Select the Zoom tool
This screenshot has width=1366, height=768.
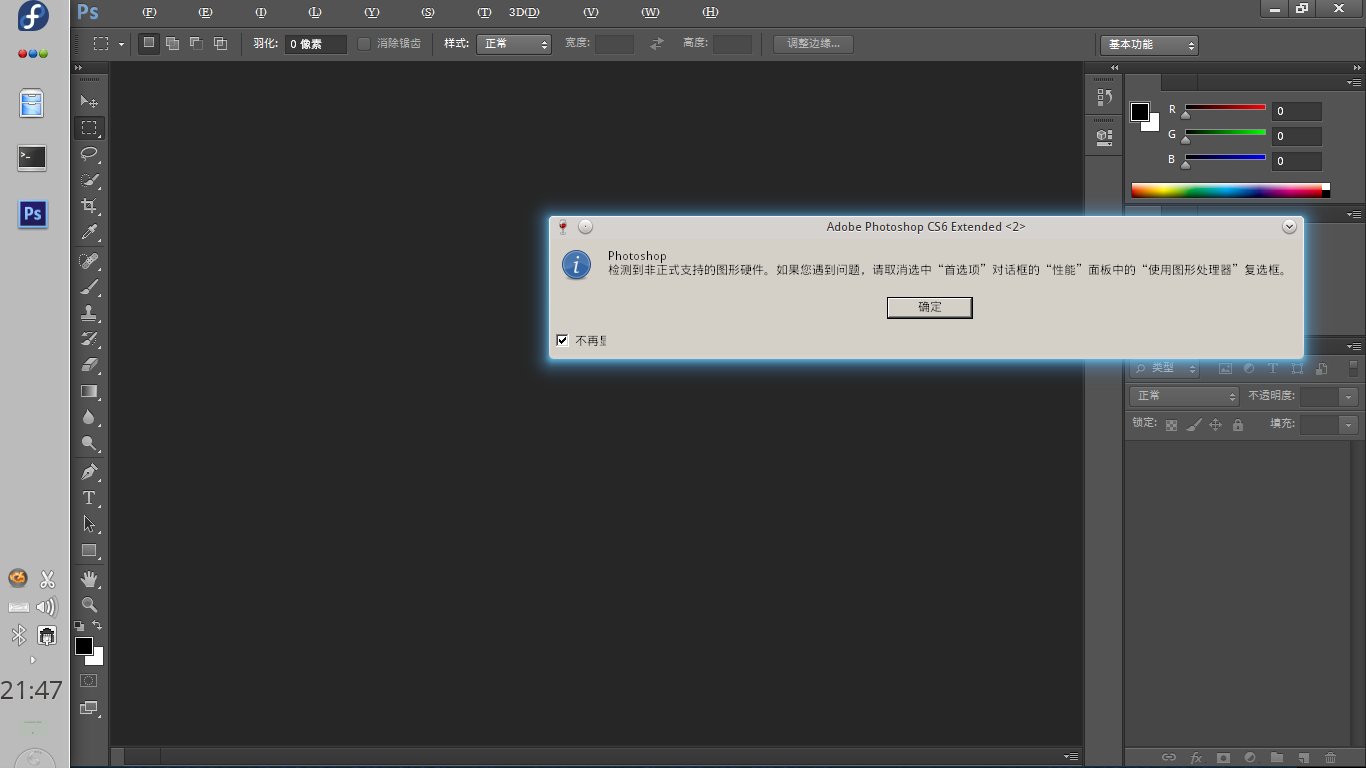pos(89,605)
